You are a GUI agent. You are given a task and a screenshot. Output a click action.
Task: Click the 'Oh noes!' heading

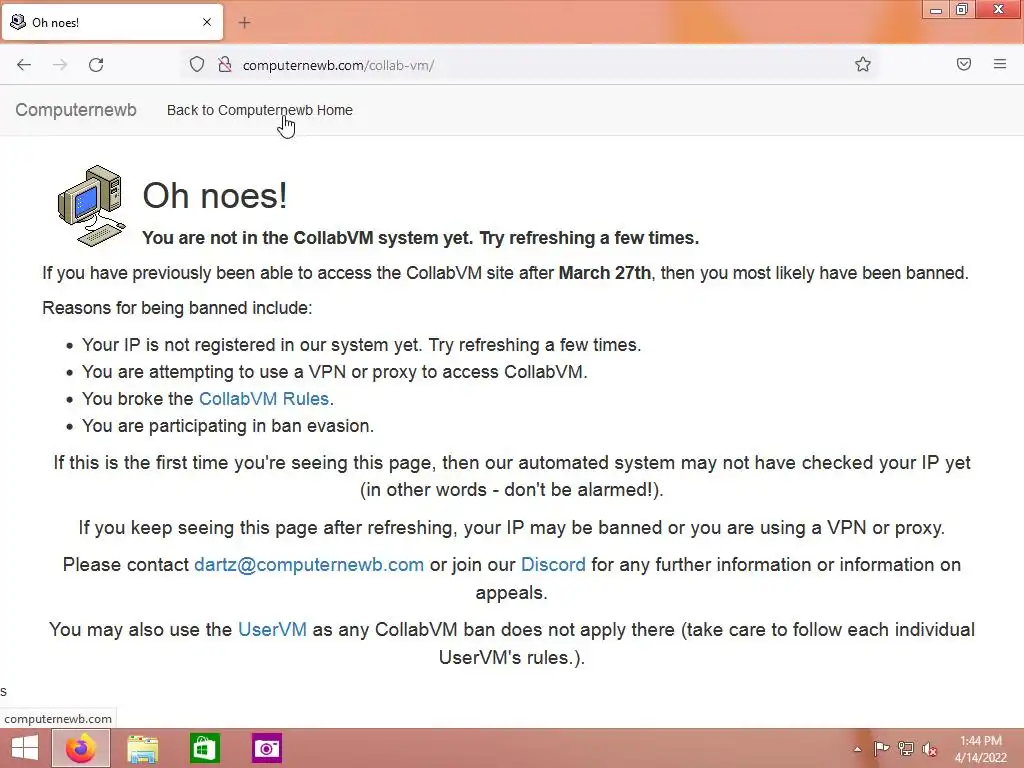pos(215,195)
